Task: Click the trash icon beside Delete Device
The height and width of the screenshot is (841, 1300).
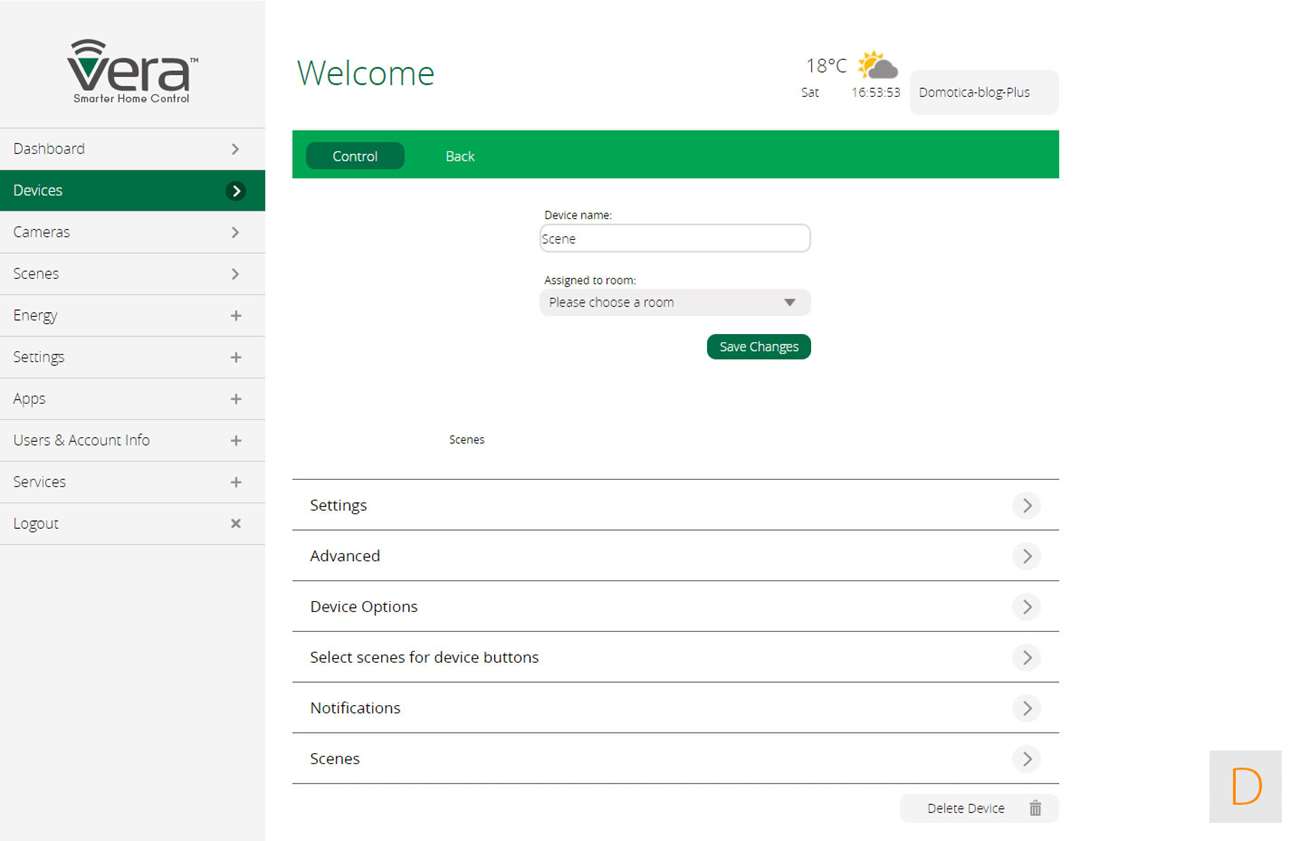Action: (x=1035, y=808)
